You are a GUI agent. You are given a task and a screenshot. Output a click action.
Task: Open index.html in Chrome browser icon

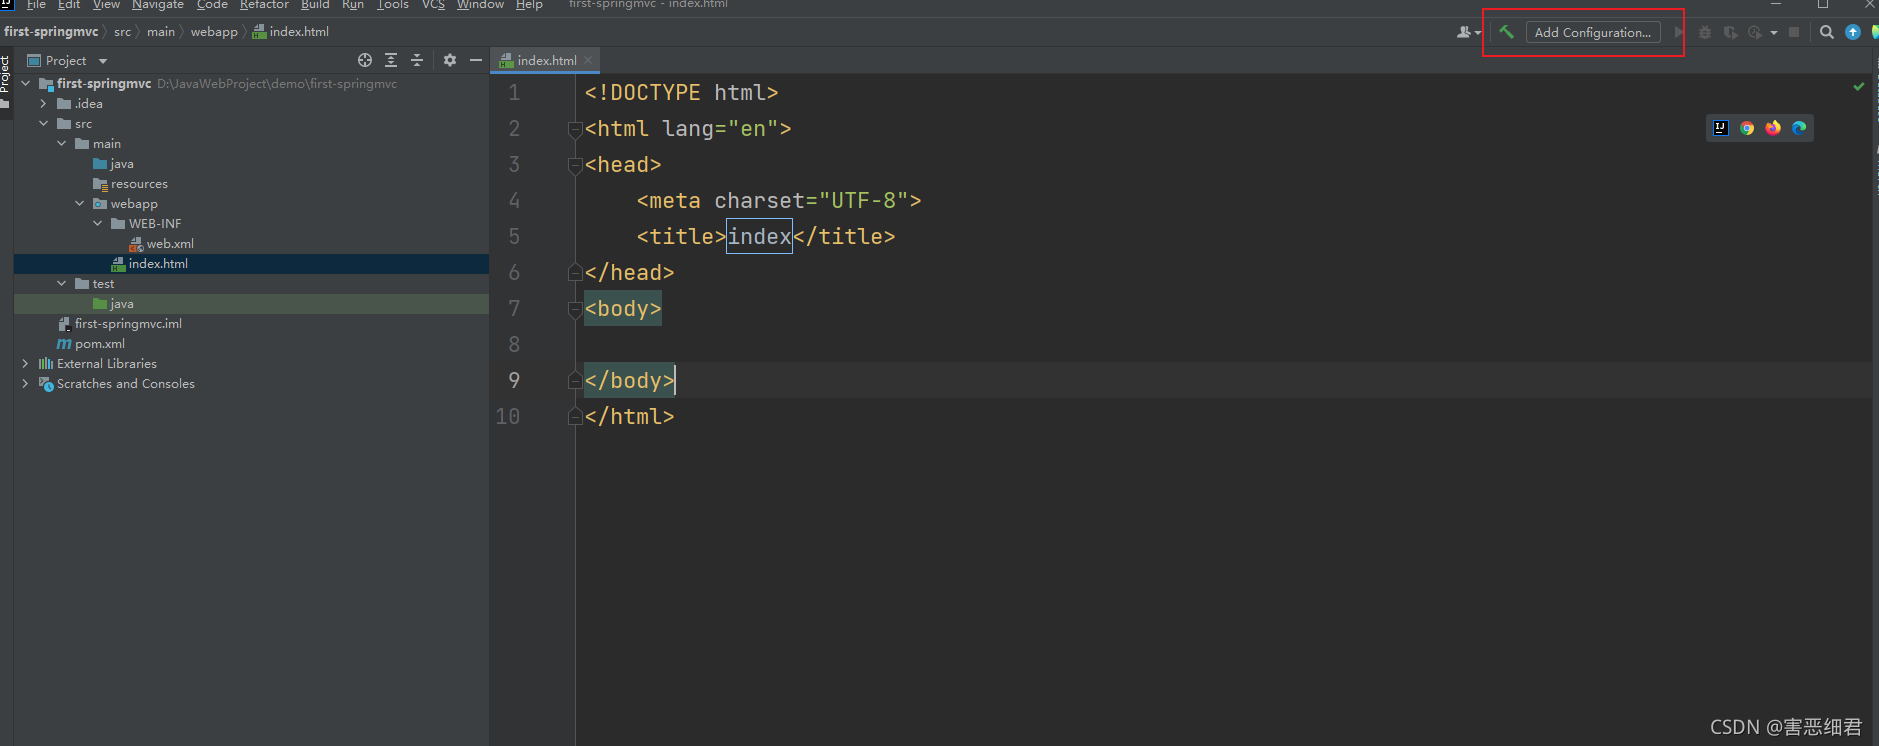point(1747,128)
